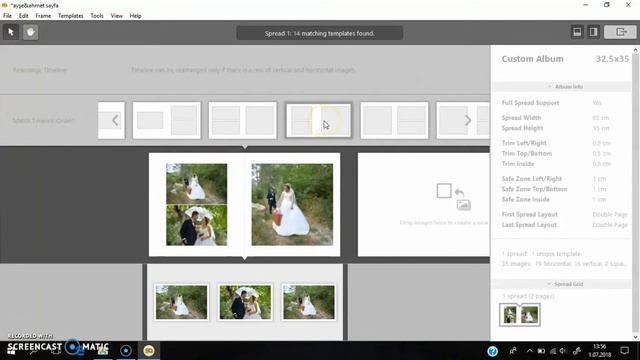Pick template with plain left page, lined right
Viewport: 640px width, 360px height.
coord(394,120)
